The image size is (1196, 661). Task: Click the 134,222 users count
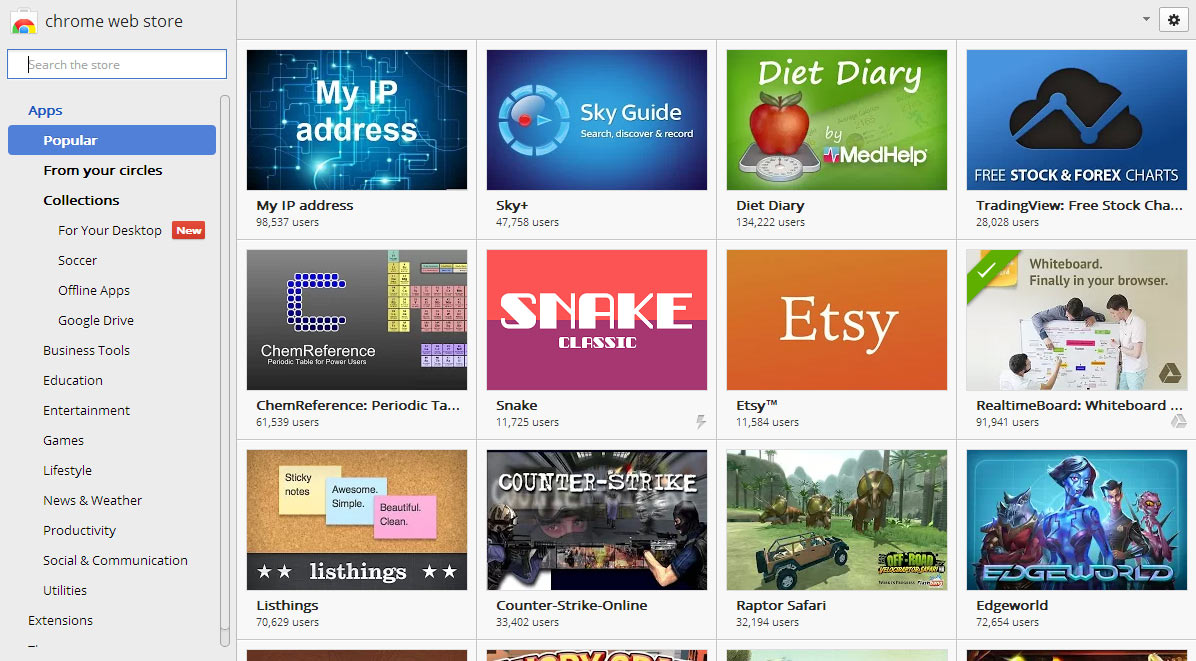click(770, 223)
